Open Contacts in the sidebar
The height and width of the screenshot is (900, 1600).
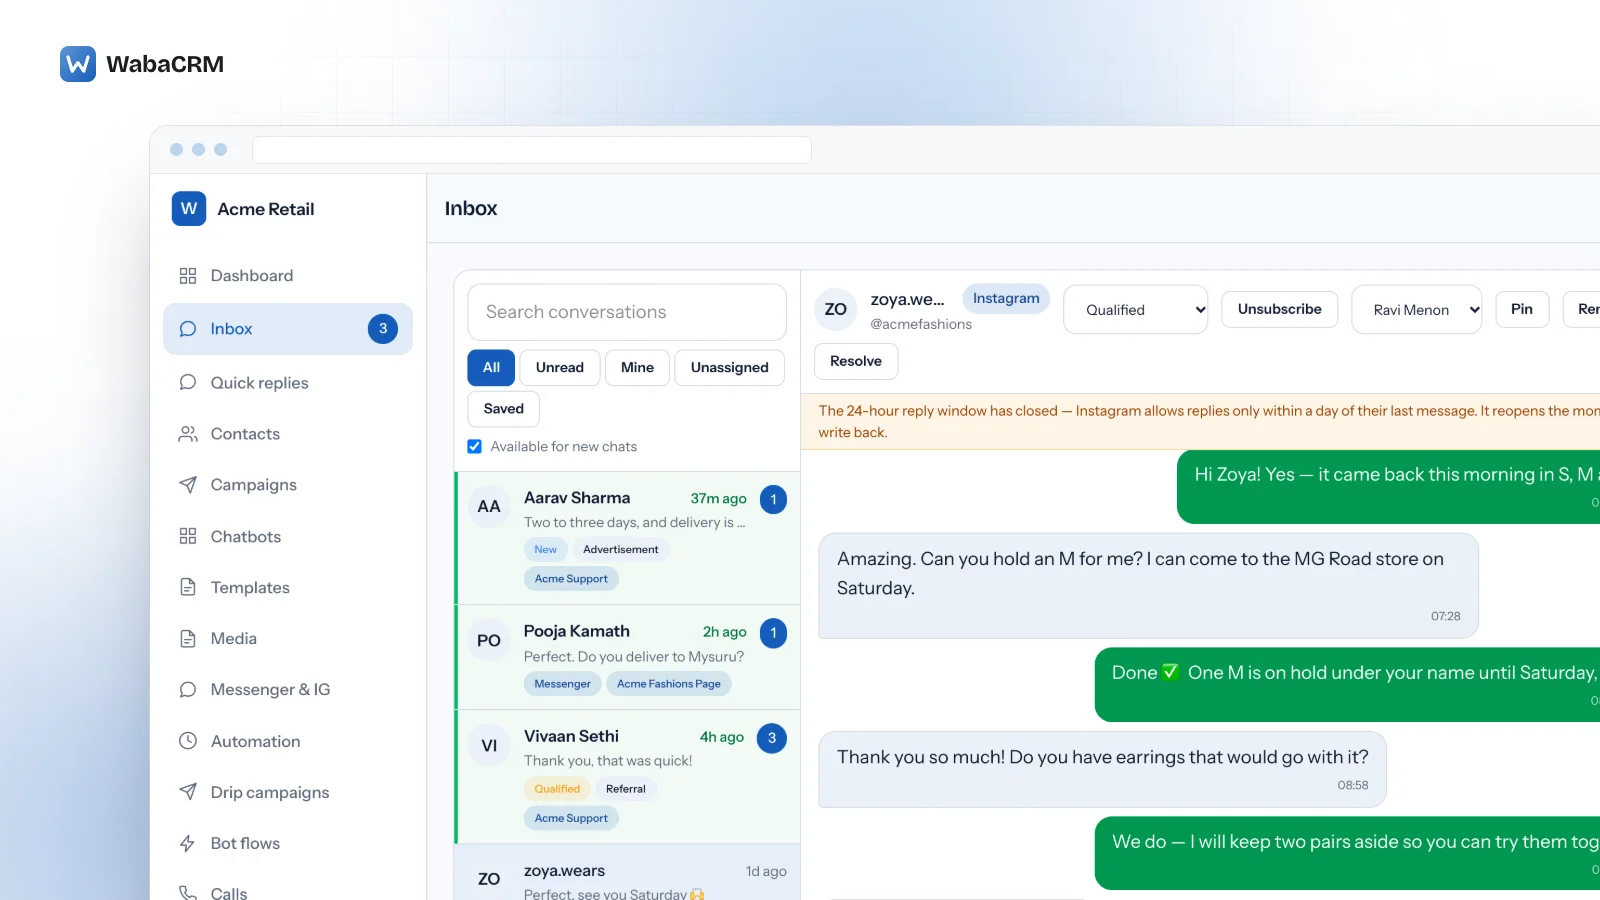click(288, 434)
